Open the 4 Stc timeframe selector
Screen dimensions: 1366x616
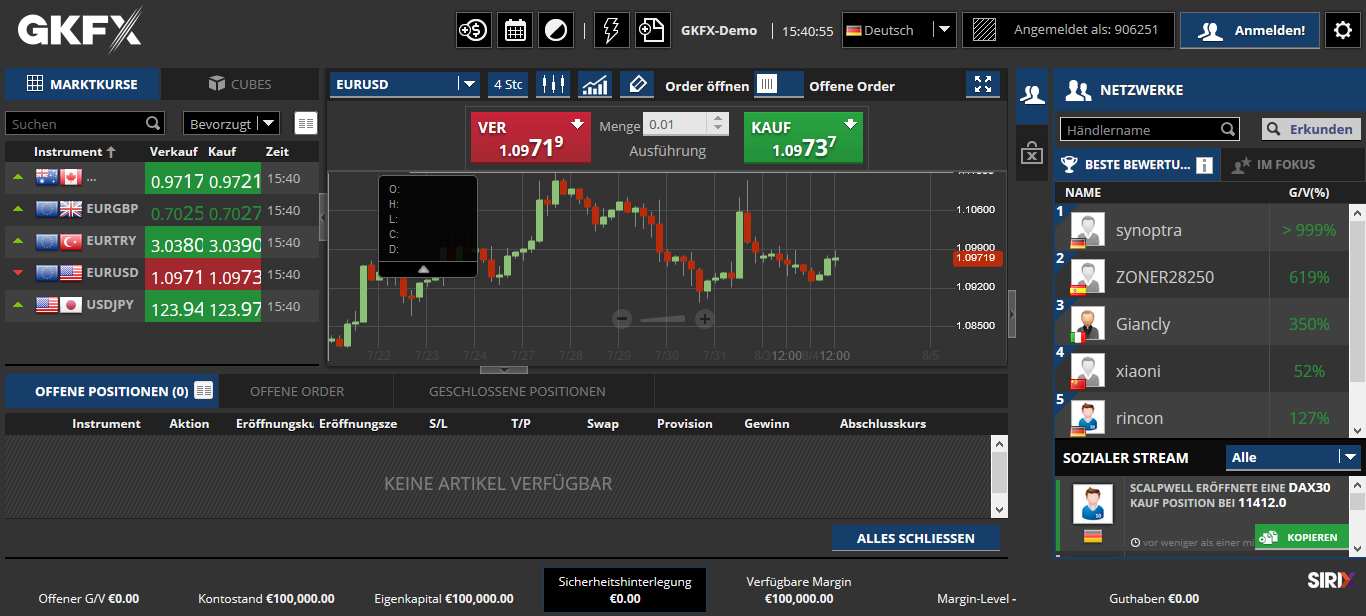pos(508,84)
